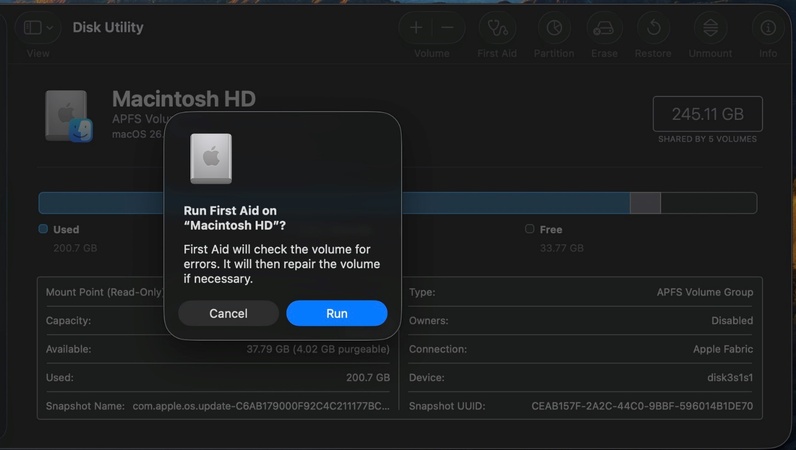Click the Apple Fabric connection value

tap(723, 349)
